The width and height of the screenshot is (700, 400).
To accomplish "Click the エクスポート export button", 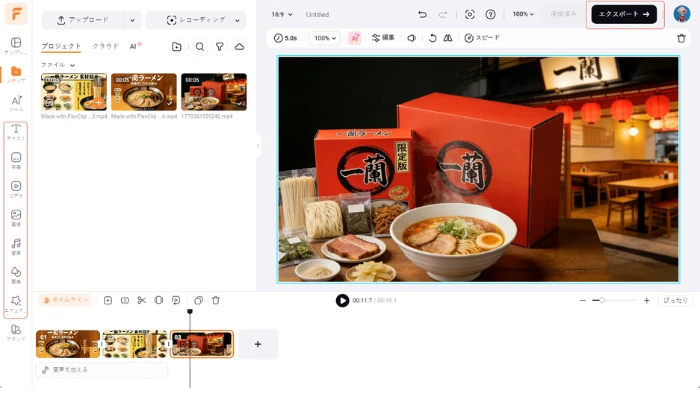I will pyautogui.click(x=624, y=15).
